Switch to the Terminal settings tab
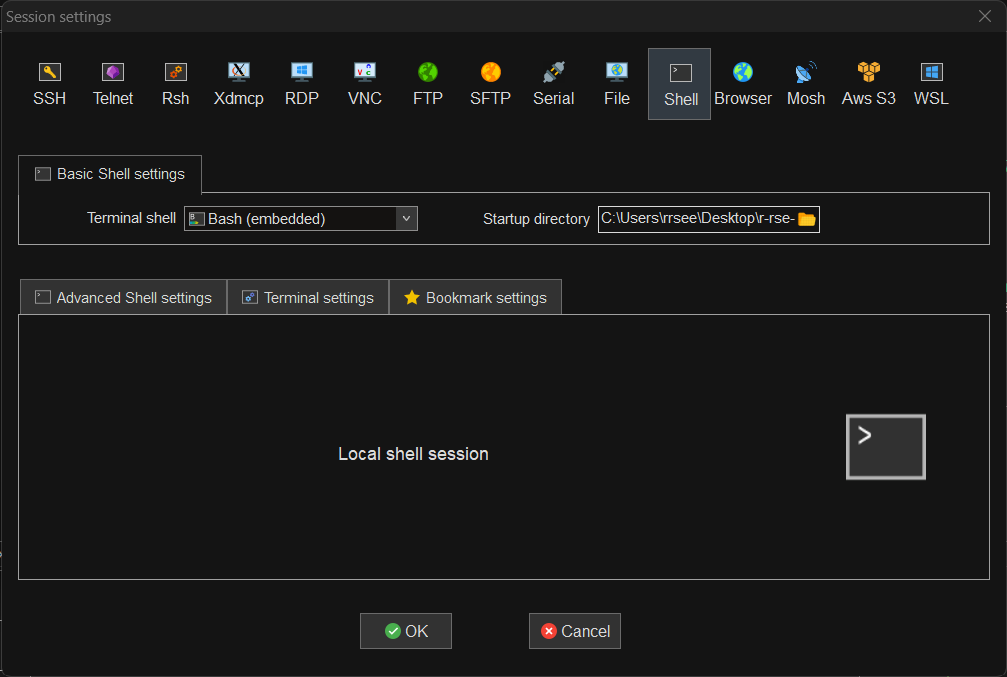 (307, 297)
